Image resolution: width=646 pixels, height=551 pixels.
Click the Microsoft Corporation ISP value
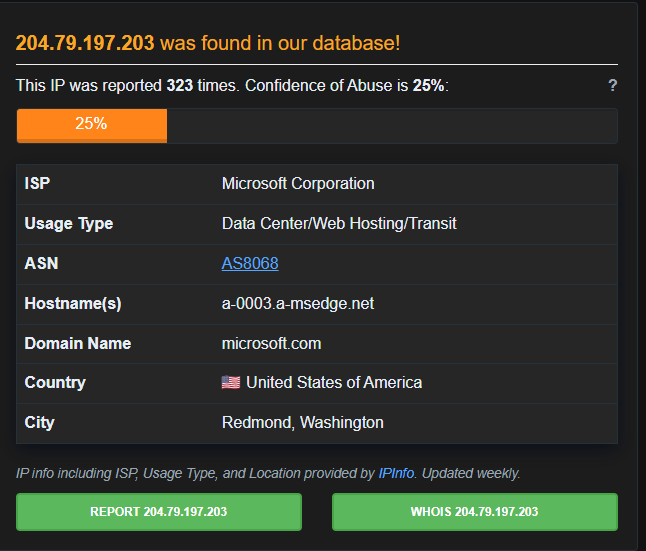pos(298,184)
